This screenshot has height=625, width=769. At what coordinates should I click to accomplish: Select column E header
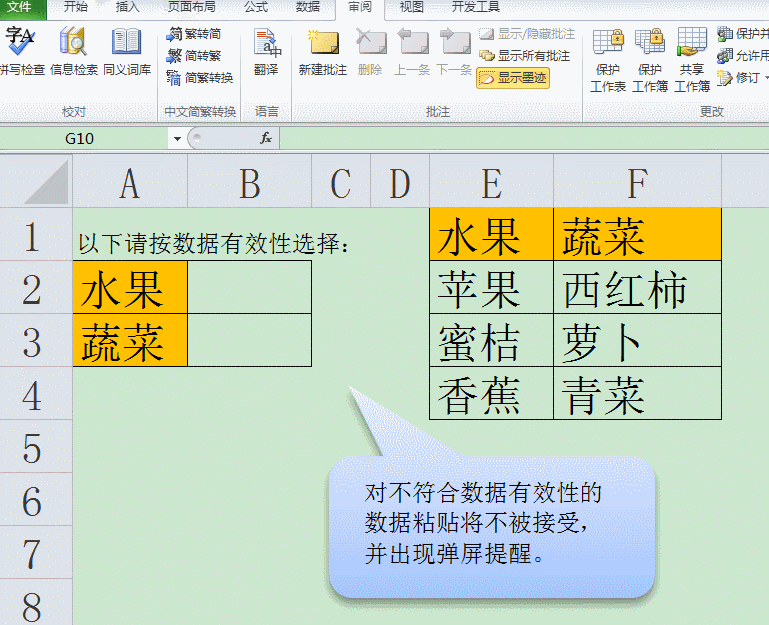coord(491,183)
